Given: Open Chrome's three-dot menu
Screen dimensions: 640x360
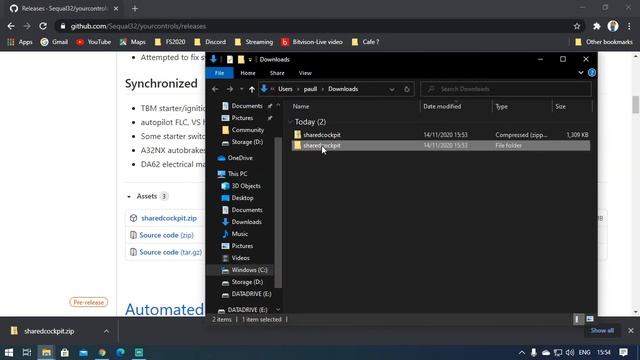Looking at the screenshot, I should point(629,26).
